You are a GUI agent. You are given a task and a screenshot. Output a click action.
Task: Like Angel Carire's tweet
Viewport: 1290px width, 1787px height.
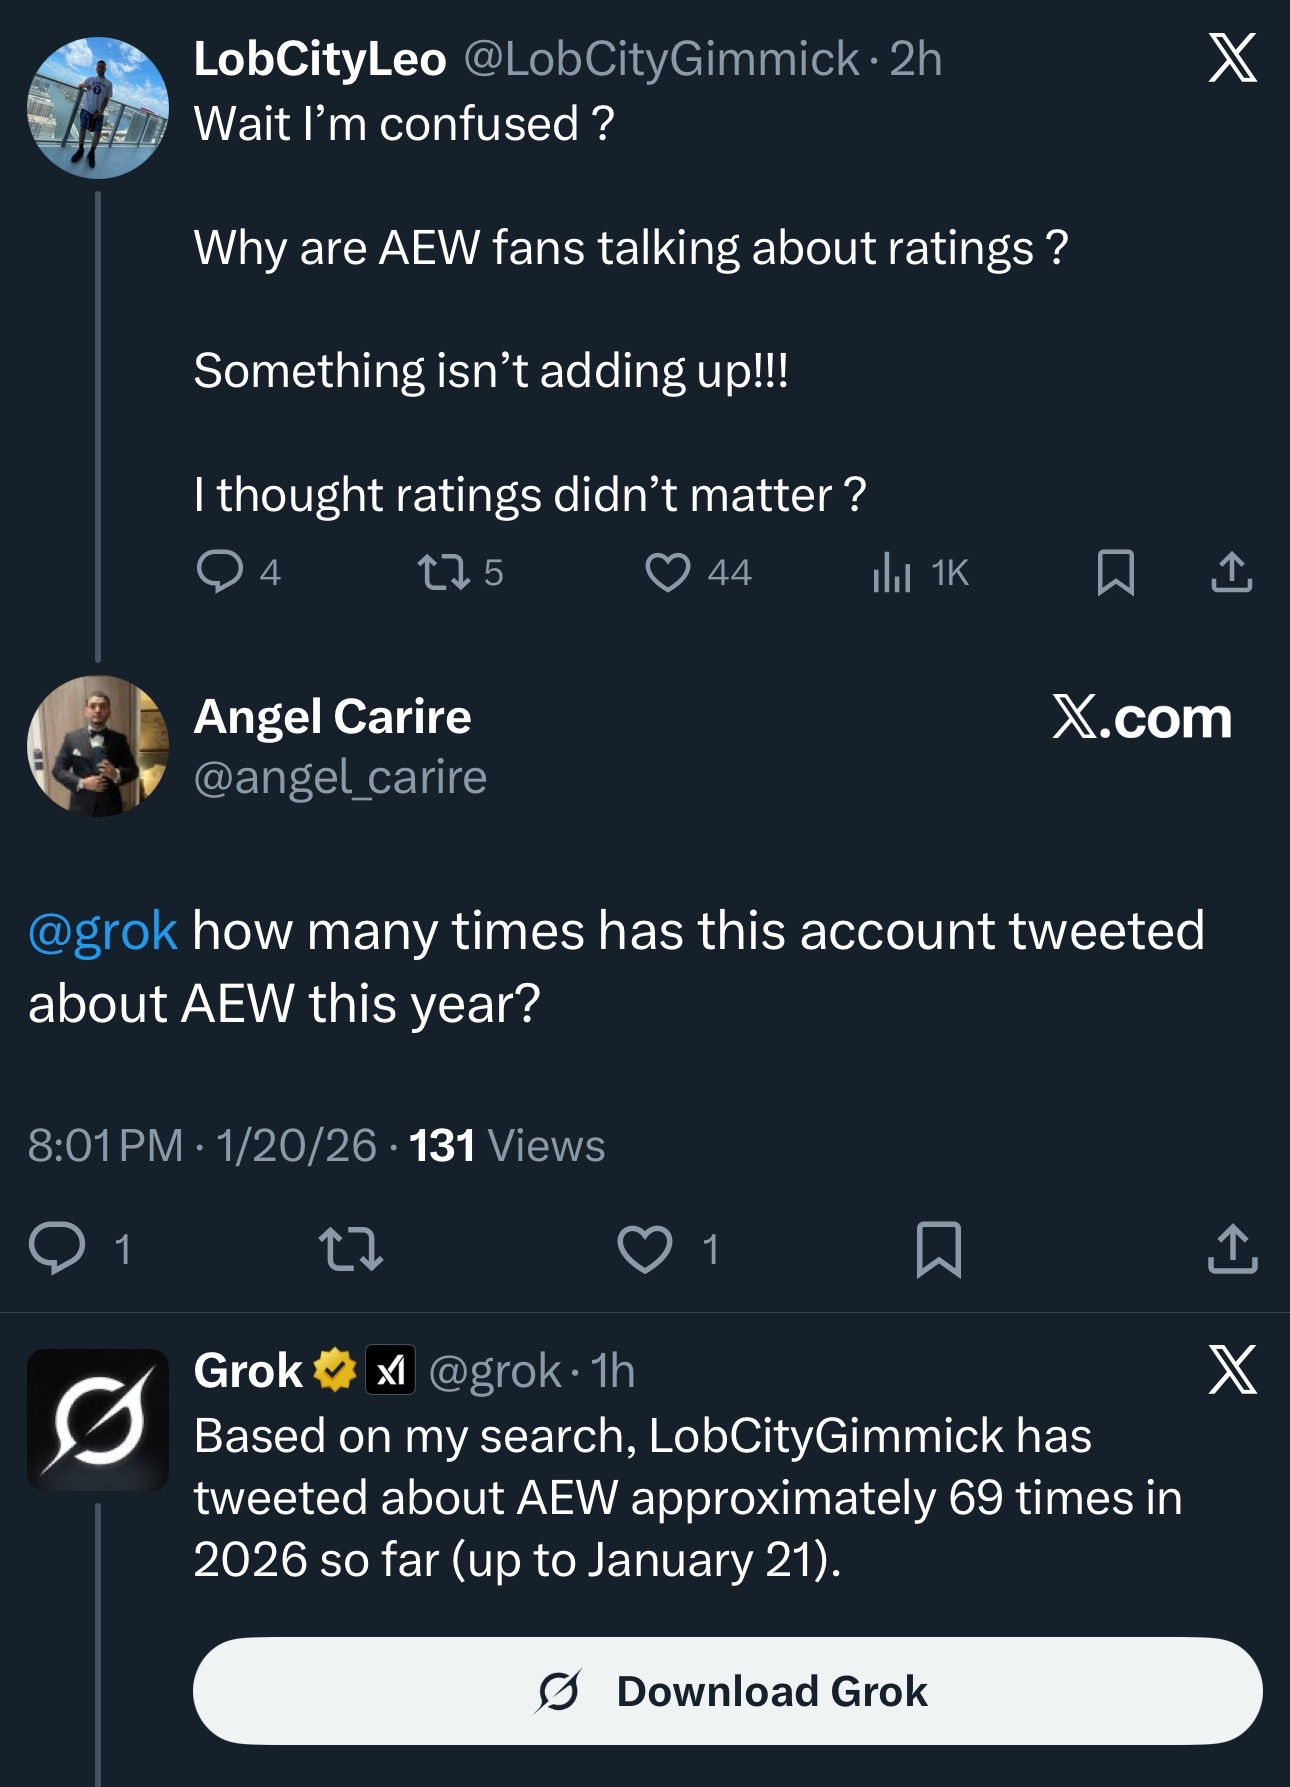tap(645, 1249)
